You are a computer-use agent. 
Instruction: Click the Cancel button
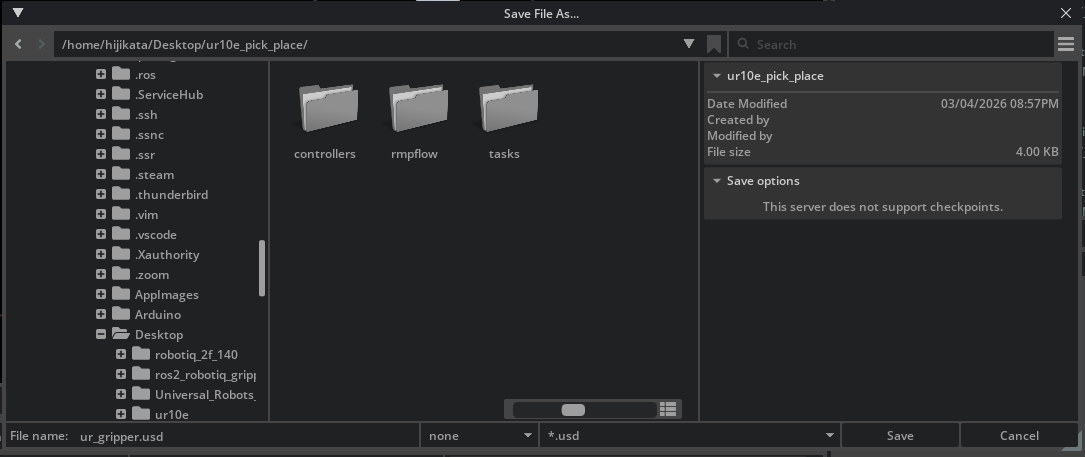(1019, 436)
